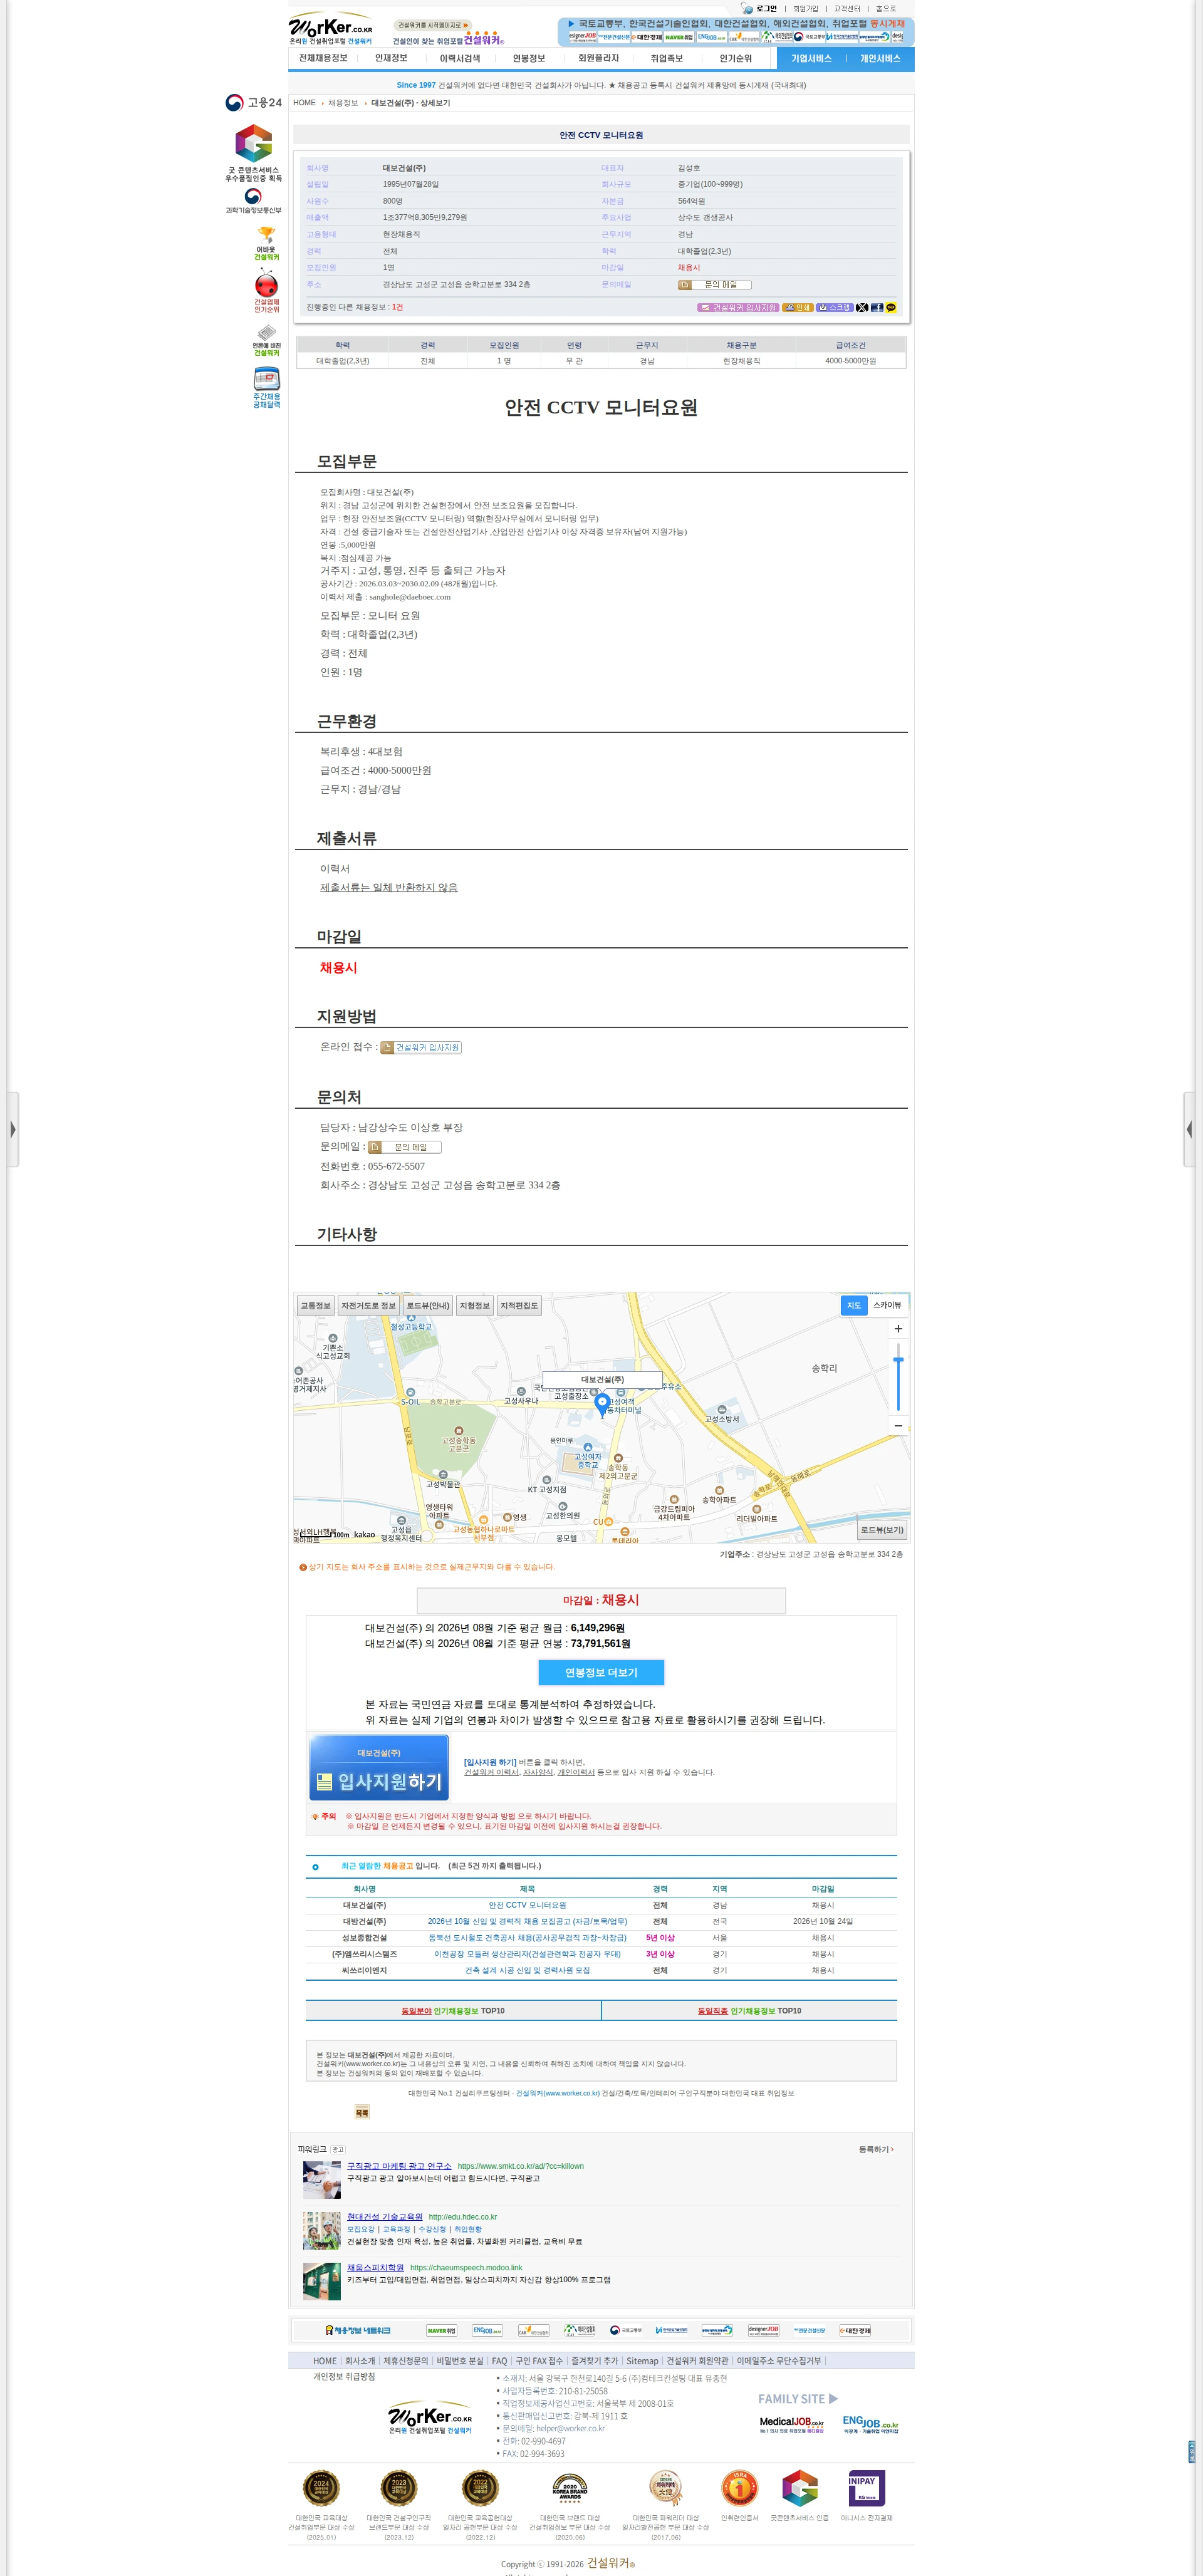Expand the right side panel arrow
The width and height of the screenshot is (1203, 2576).
[1189, 1129]
